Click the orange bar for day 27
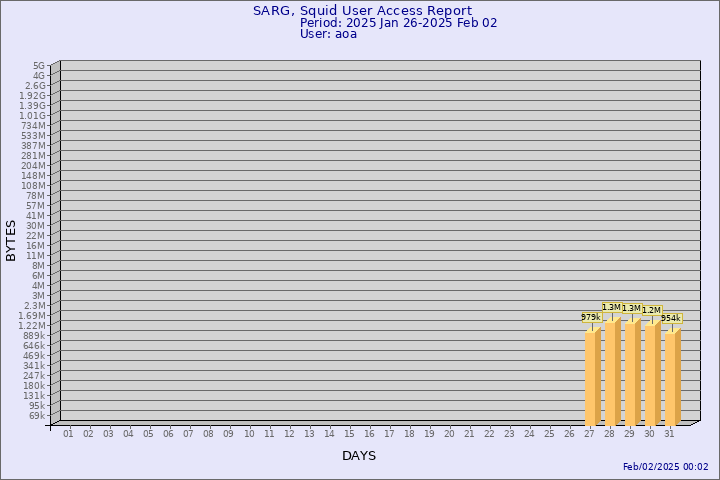 [x=592, y=377]
